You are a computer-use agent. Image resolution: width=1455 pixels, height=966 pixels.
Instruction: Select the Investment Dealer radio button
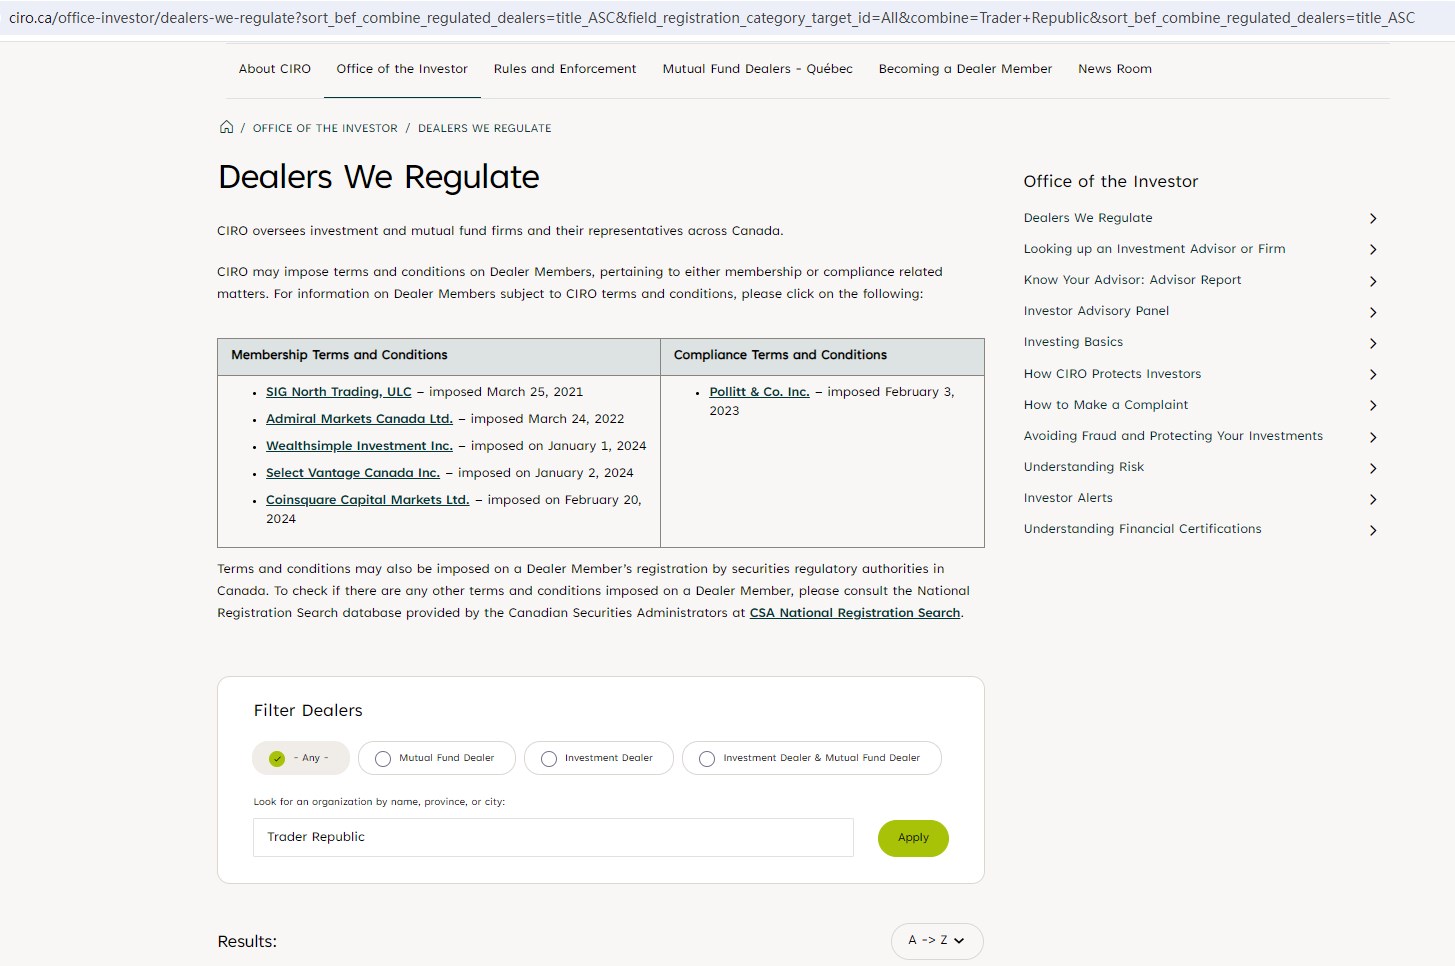[x=598, y=758]
